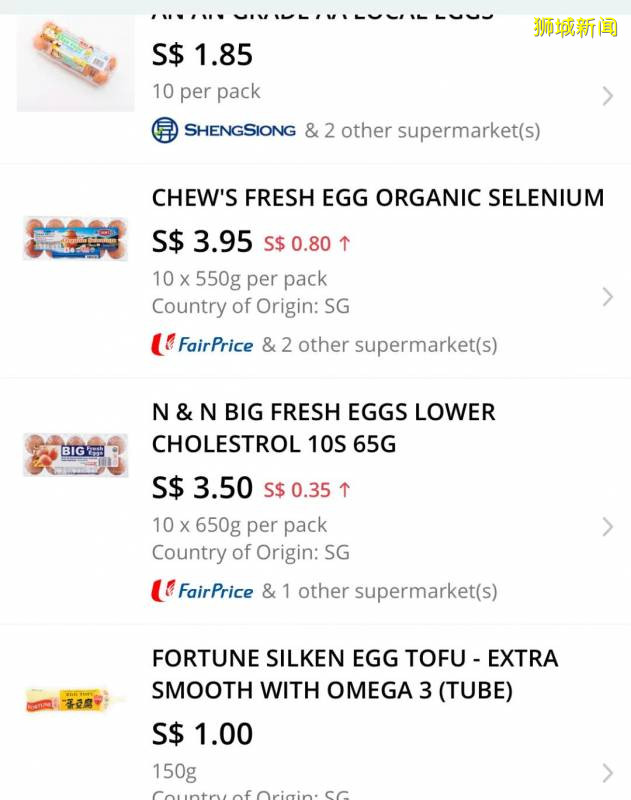Open the An An eggs product thumbnail
The height and width of the screenshot is (800, 631).
(75, 63)
